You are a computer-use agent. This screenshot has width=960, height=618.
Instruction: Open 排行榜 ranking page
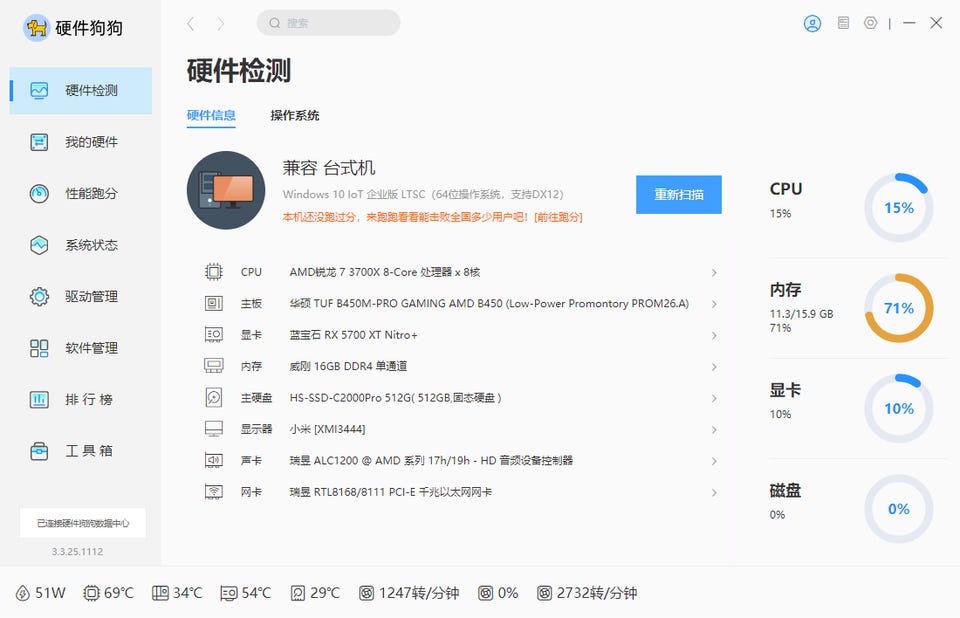(80, 399)
